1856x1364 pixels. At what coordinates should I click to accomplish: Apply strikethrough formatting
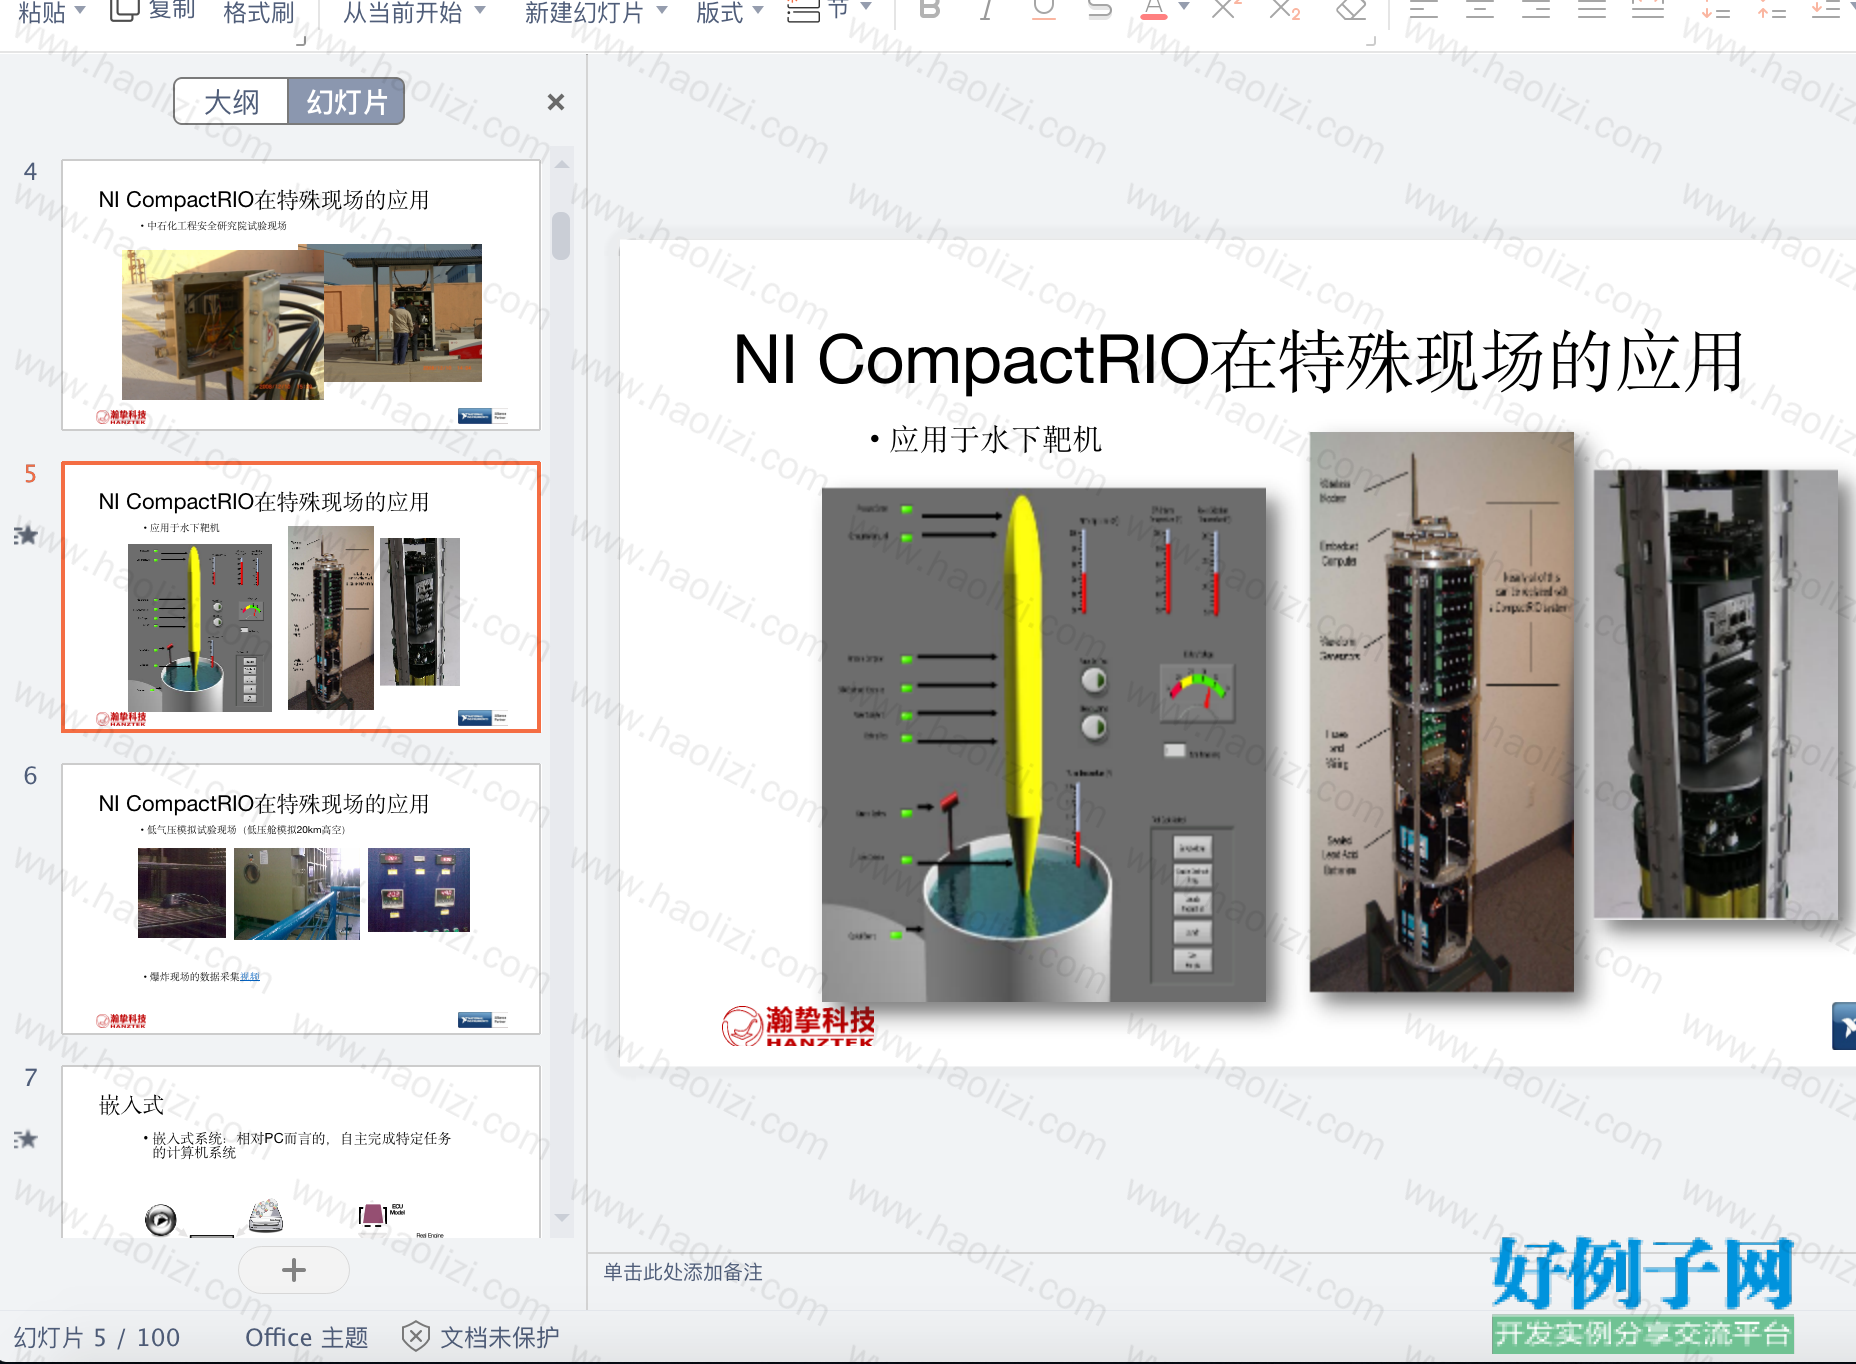point(1099,10)
